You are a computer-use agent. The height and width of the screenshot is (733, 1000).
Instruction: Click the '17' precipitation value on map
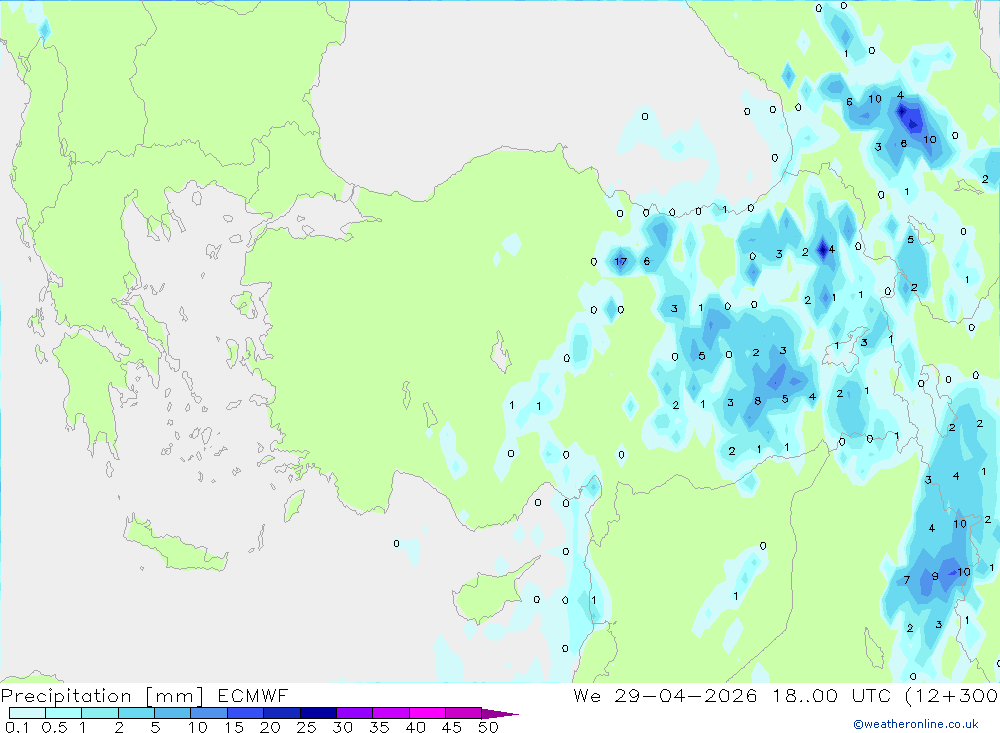[621, 262]
